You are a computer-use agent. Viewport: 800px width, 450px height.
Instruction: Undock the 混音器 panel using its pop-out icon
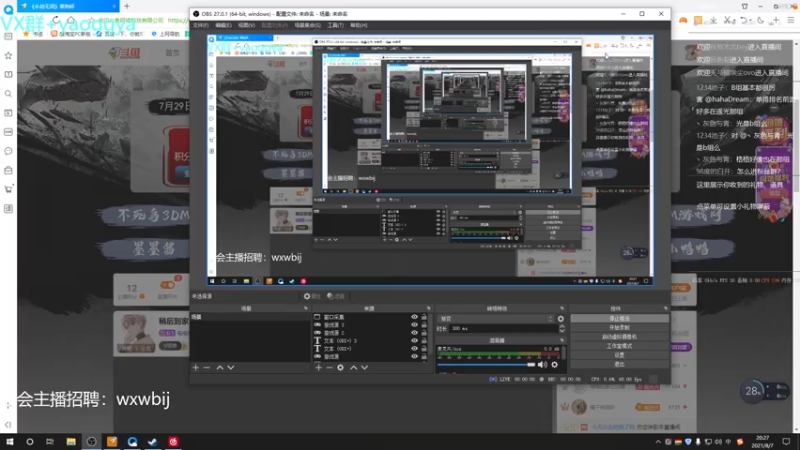[562, 340]
